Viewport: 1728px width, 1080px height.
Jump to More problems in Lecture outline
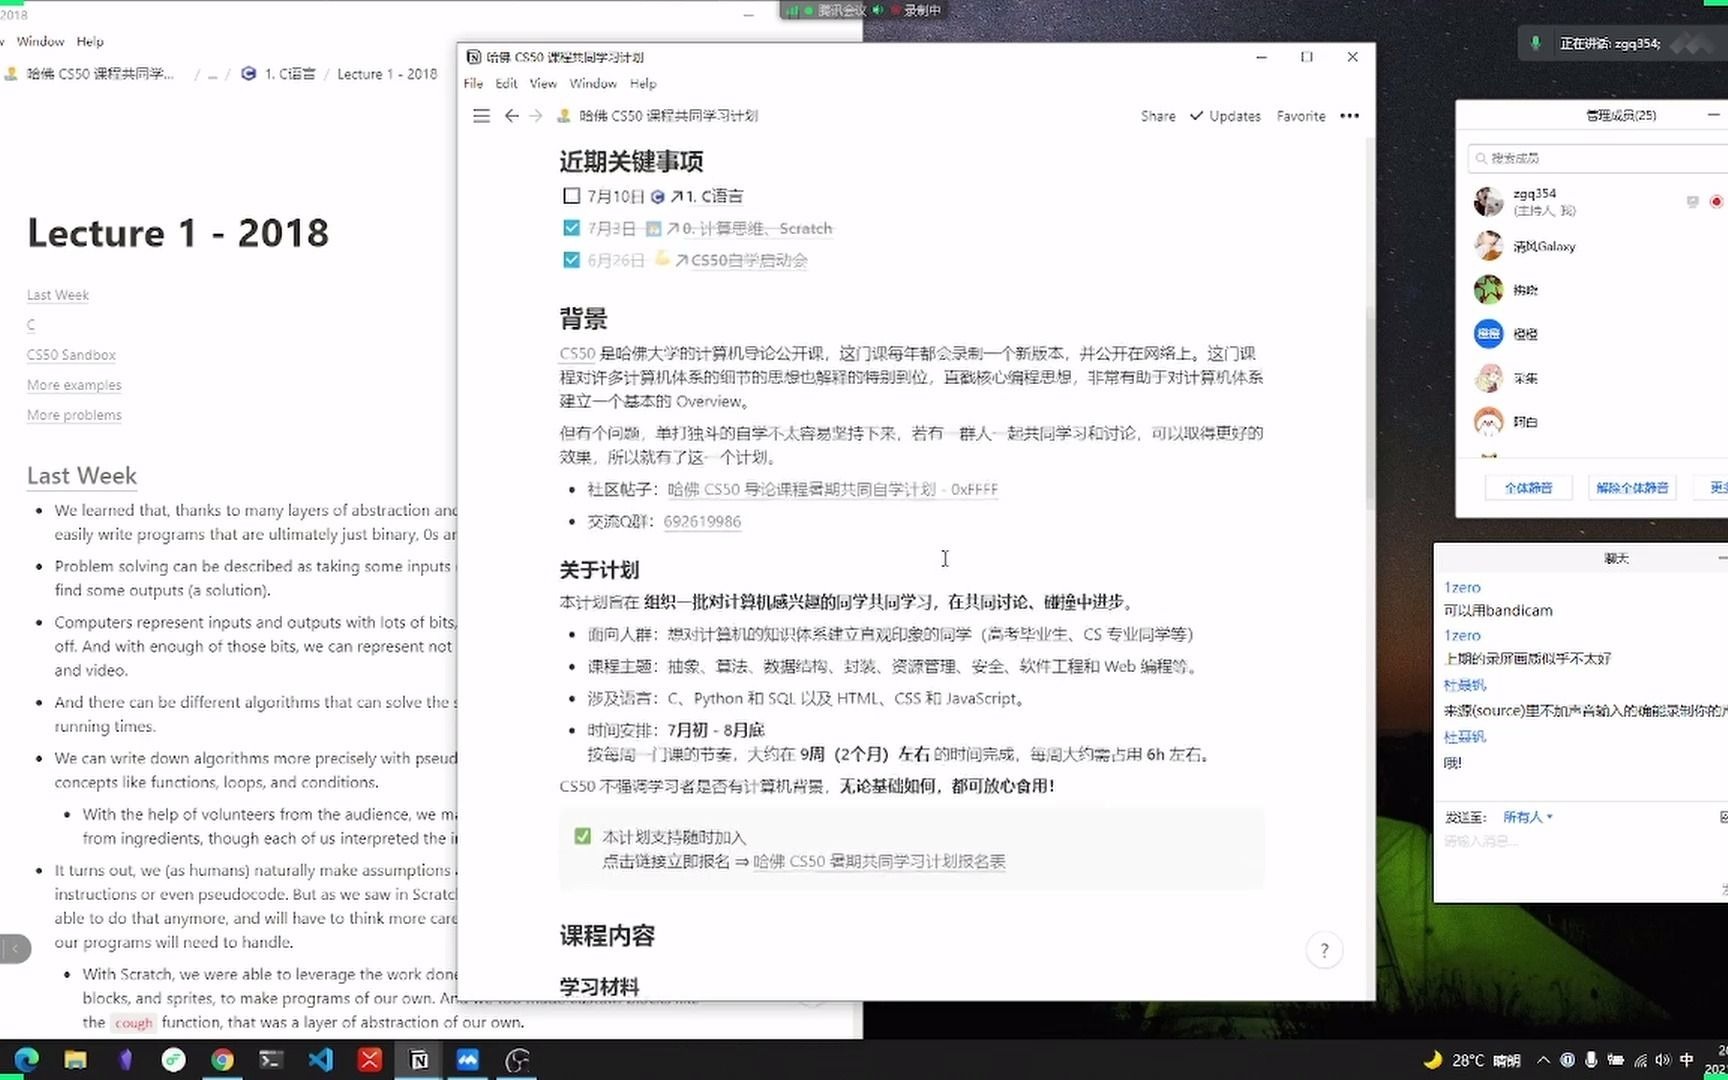pyautogui.click(x=74, y=415)
